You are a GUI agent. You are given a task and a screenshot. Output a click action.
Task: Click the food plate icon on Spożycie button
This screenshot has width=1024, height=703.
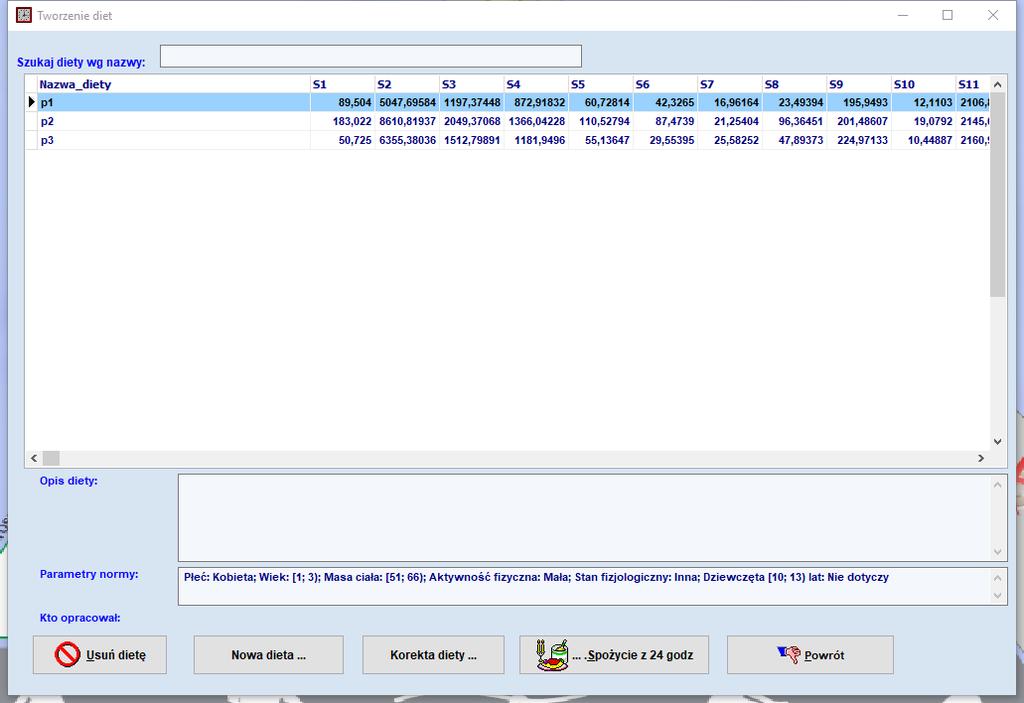(x=552, y=655)
